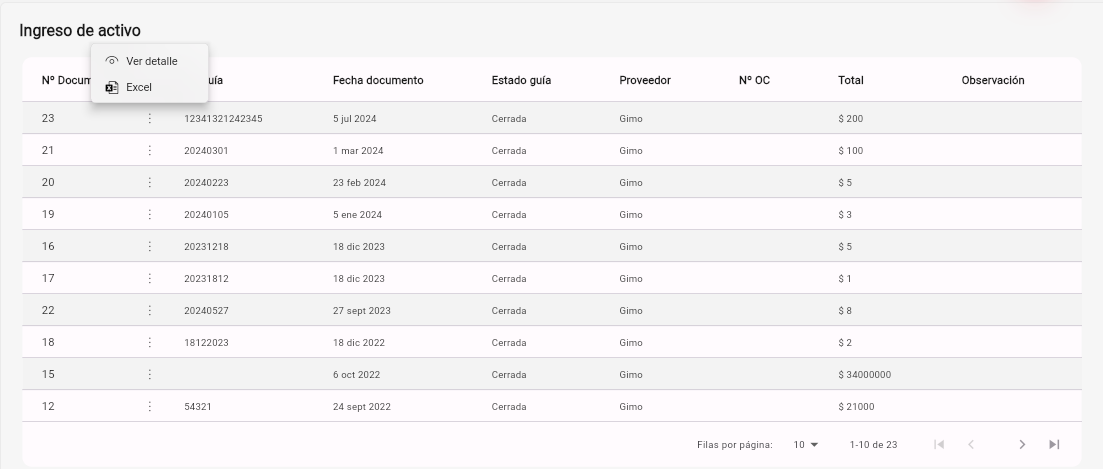Jump to first page of table

pos(938,444)
